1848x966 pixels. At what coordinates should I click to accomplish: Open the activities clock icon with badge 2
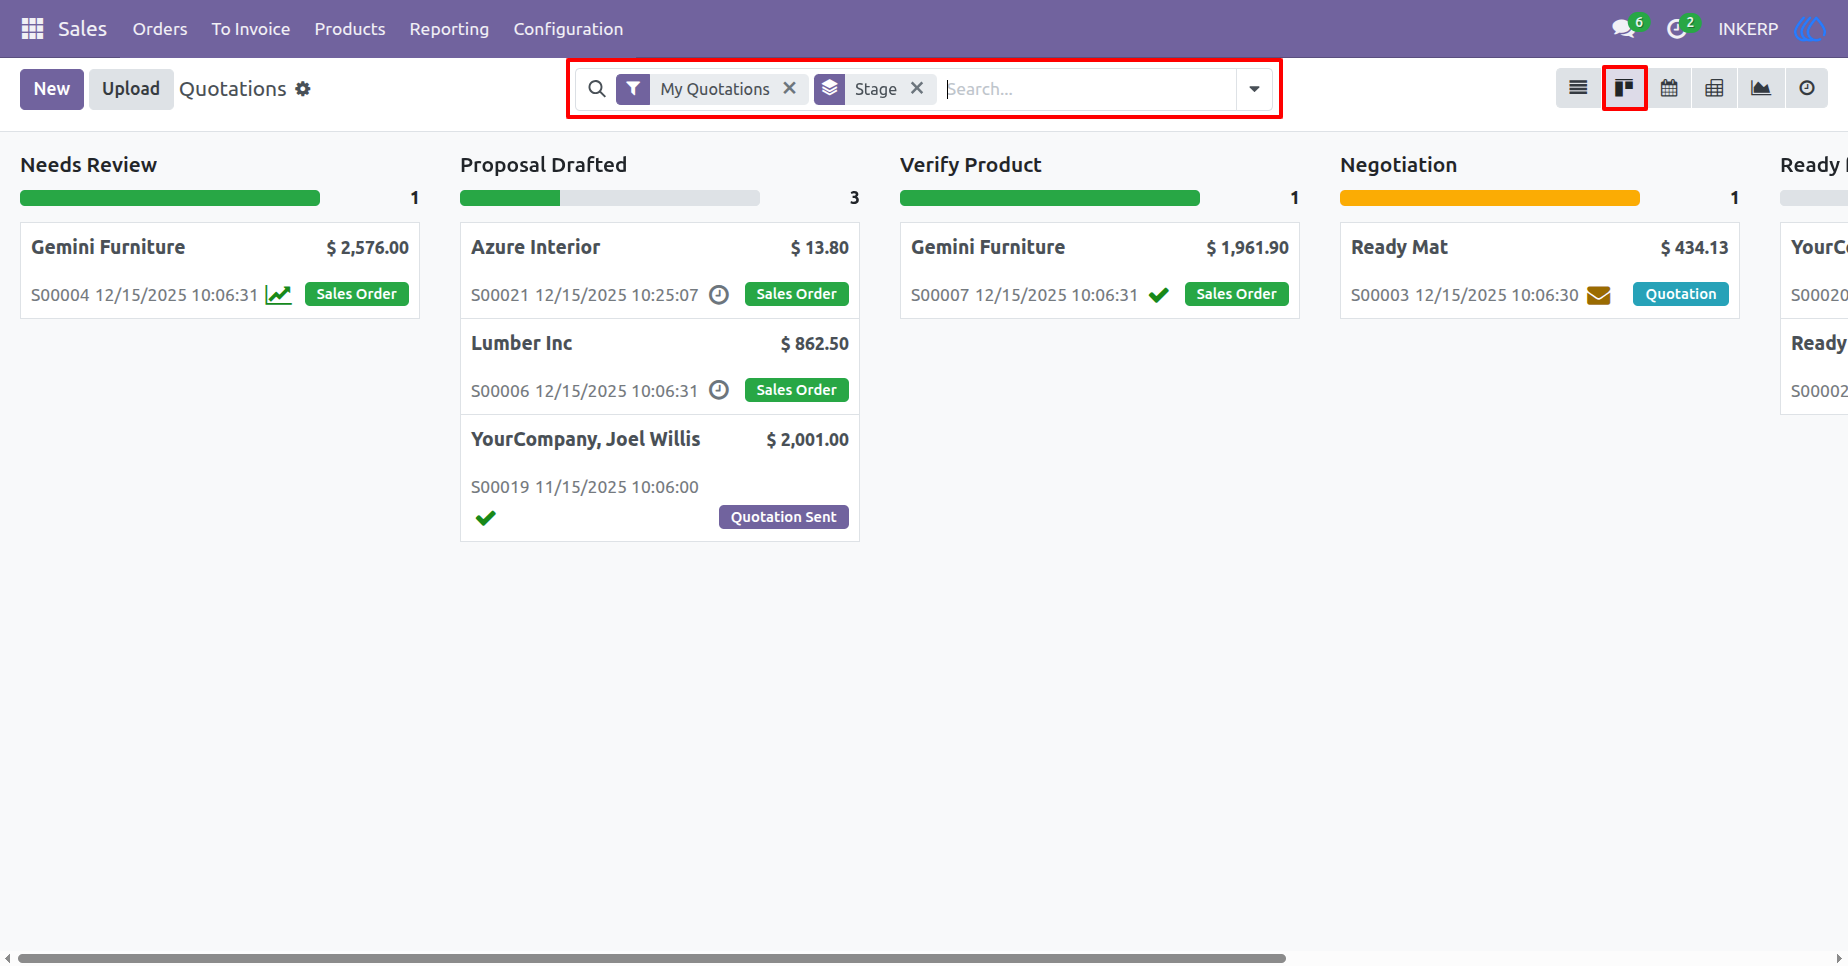[1677, 29]
